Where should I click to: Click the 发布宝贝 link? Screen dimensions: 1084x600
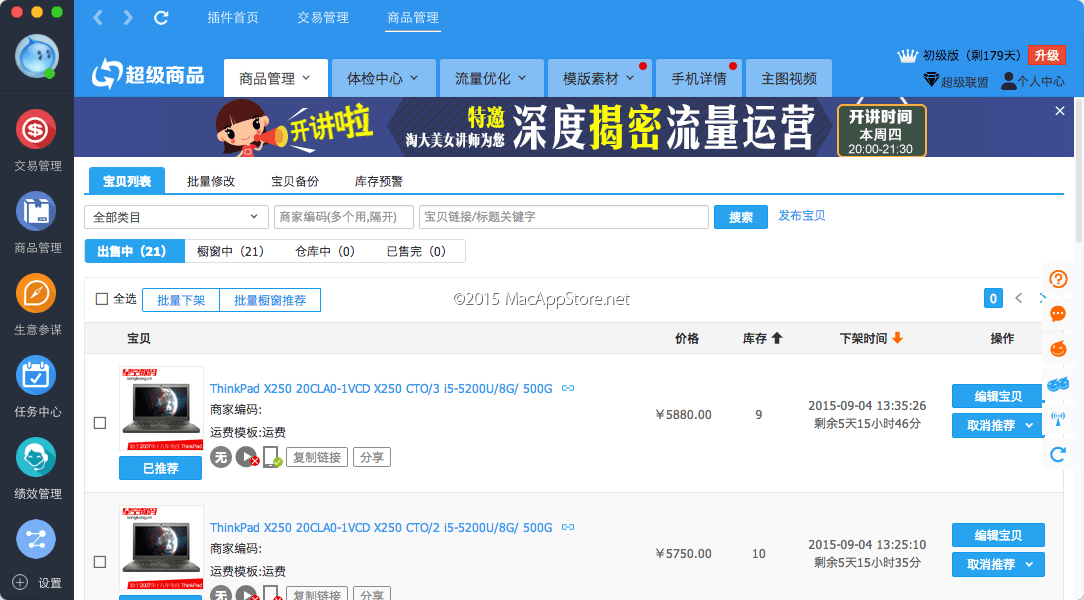pos(802,216)
